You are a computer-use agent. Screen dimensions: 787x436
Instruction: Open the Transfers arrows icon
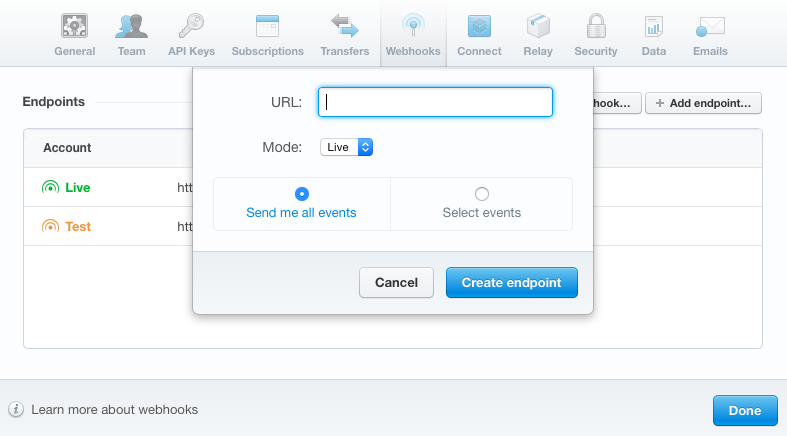pos(345,26)
